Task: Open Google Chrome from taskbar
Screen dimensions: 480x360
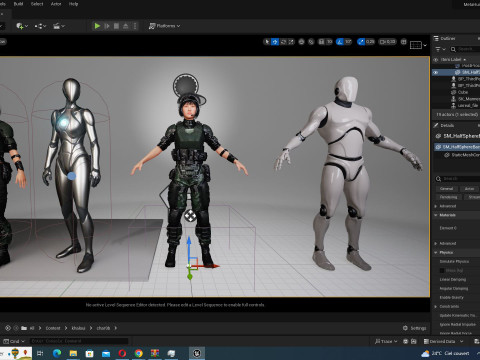Action: 139,353
